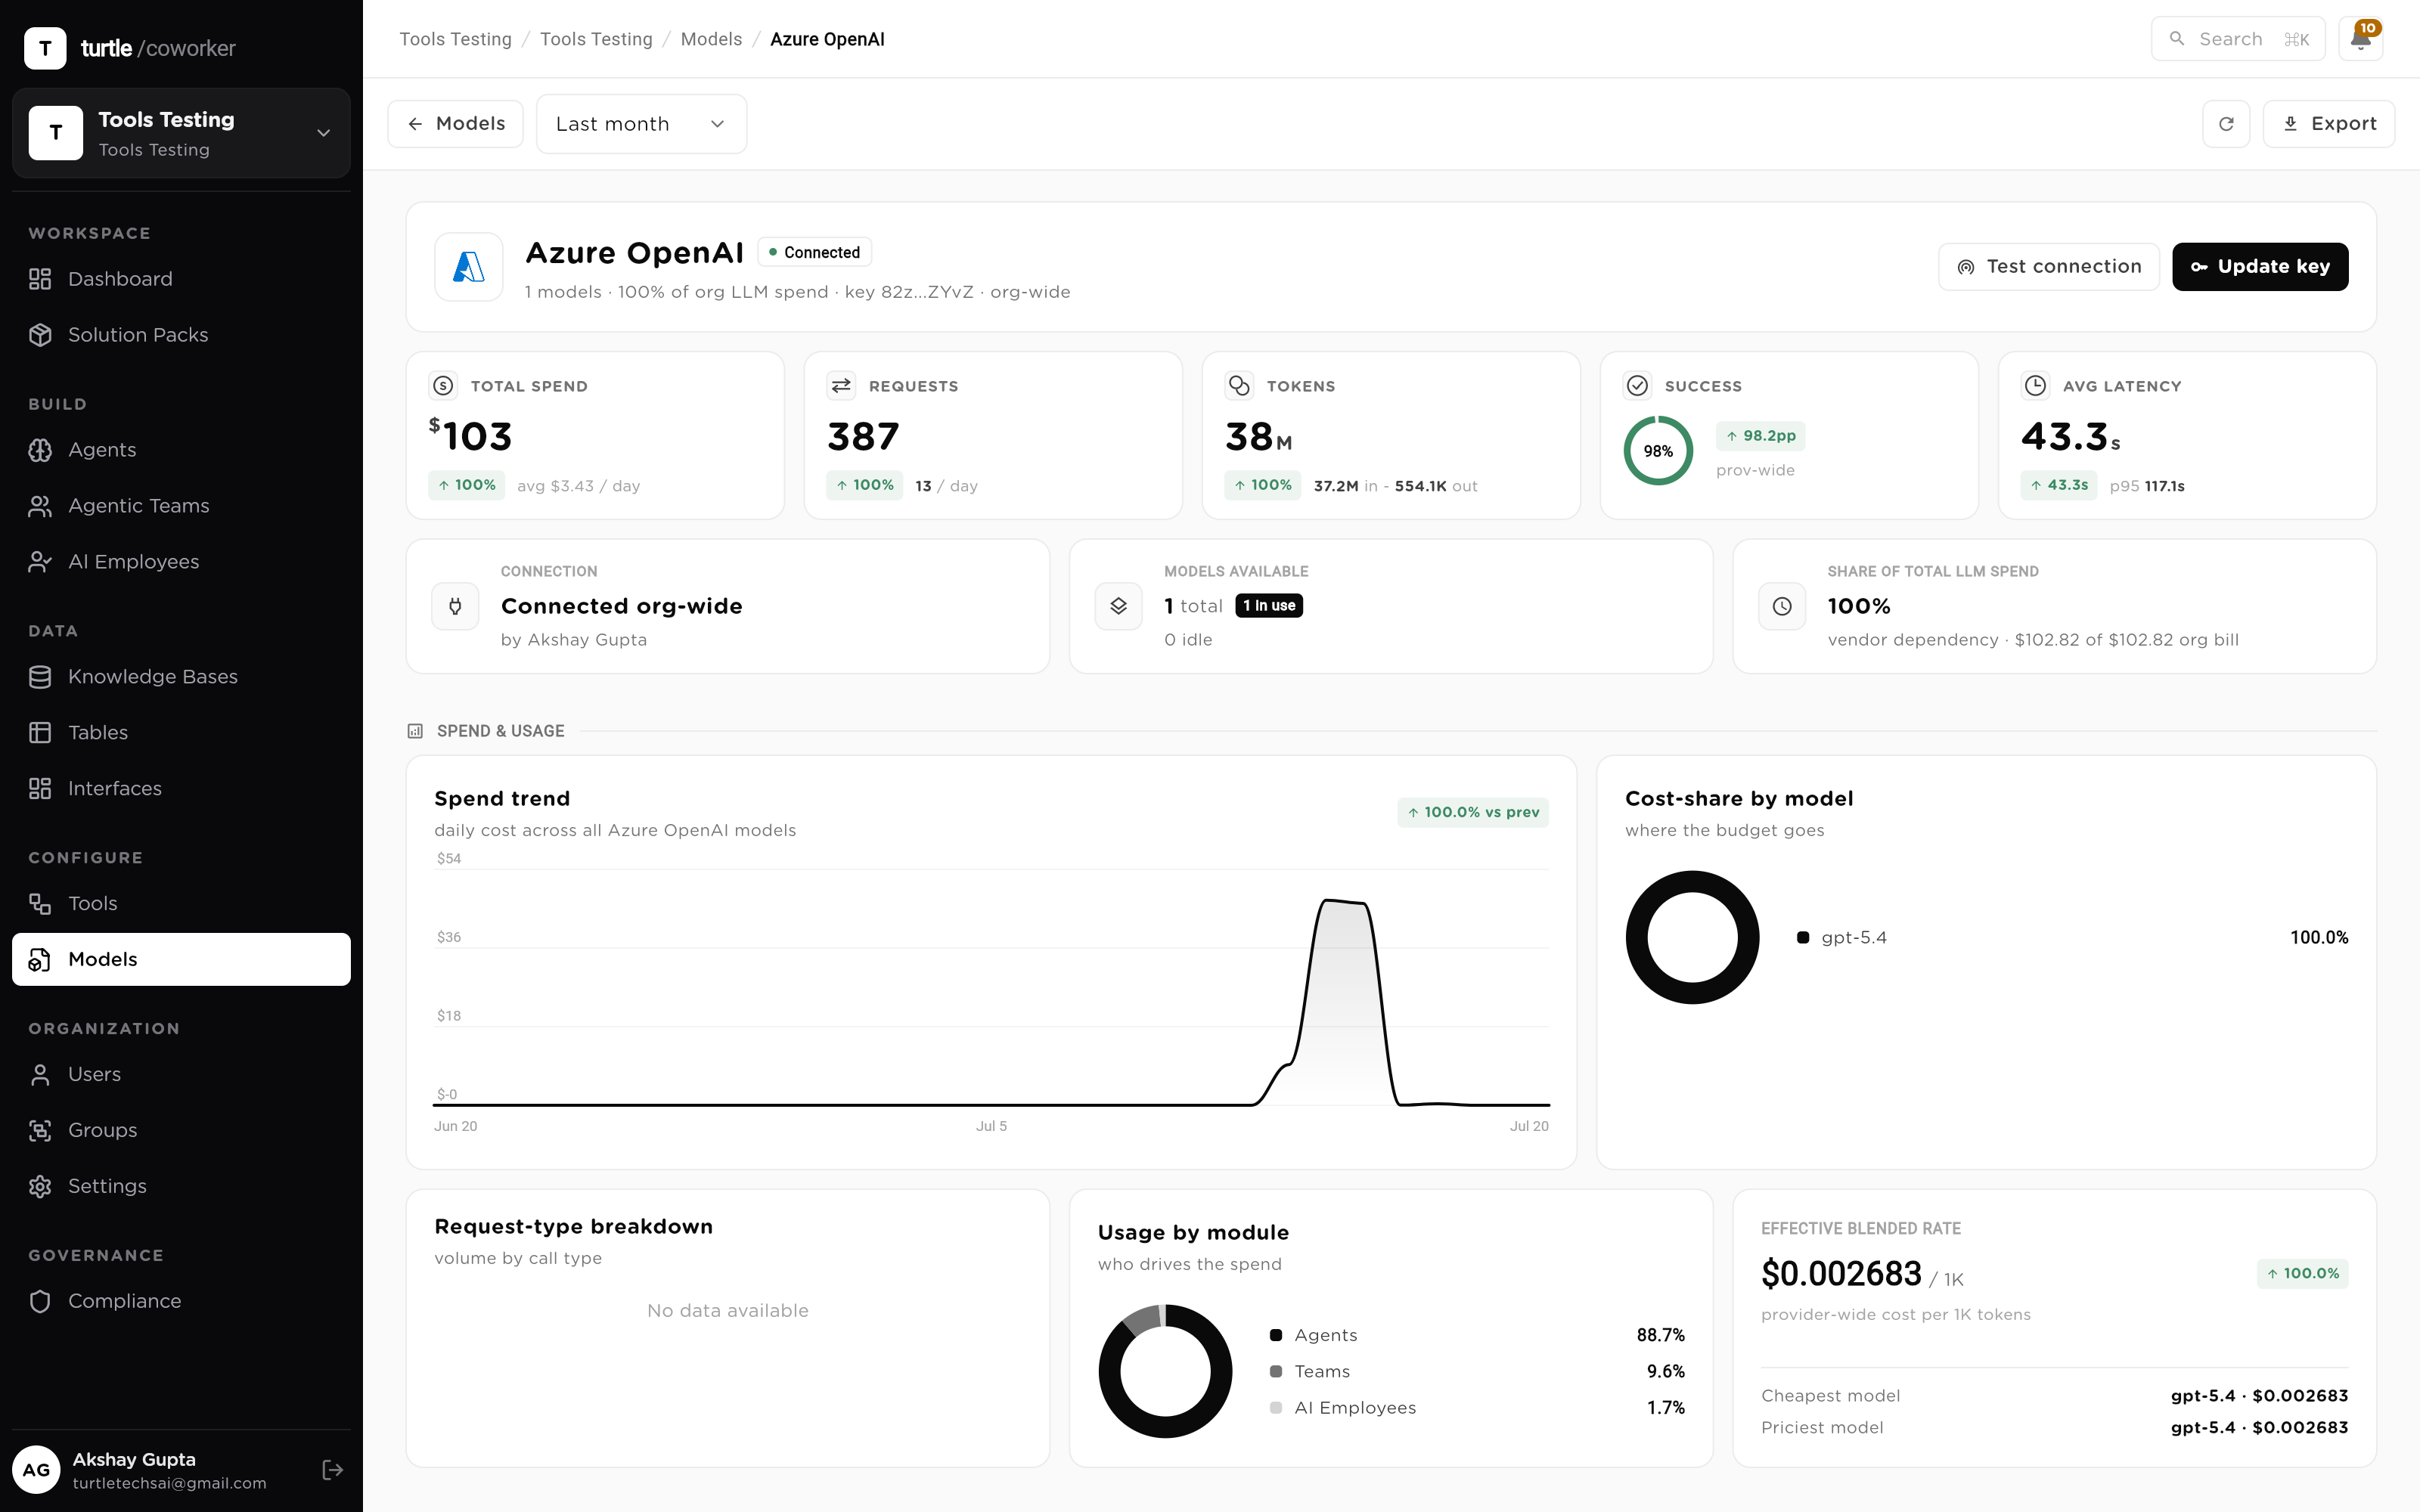The image size is (2420, 1512).
Task: Open Interfaces from the sidebar
Action: tap(181, 789)
